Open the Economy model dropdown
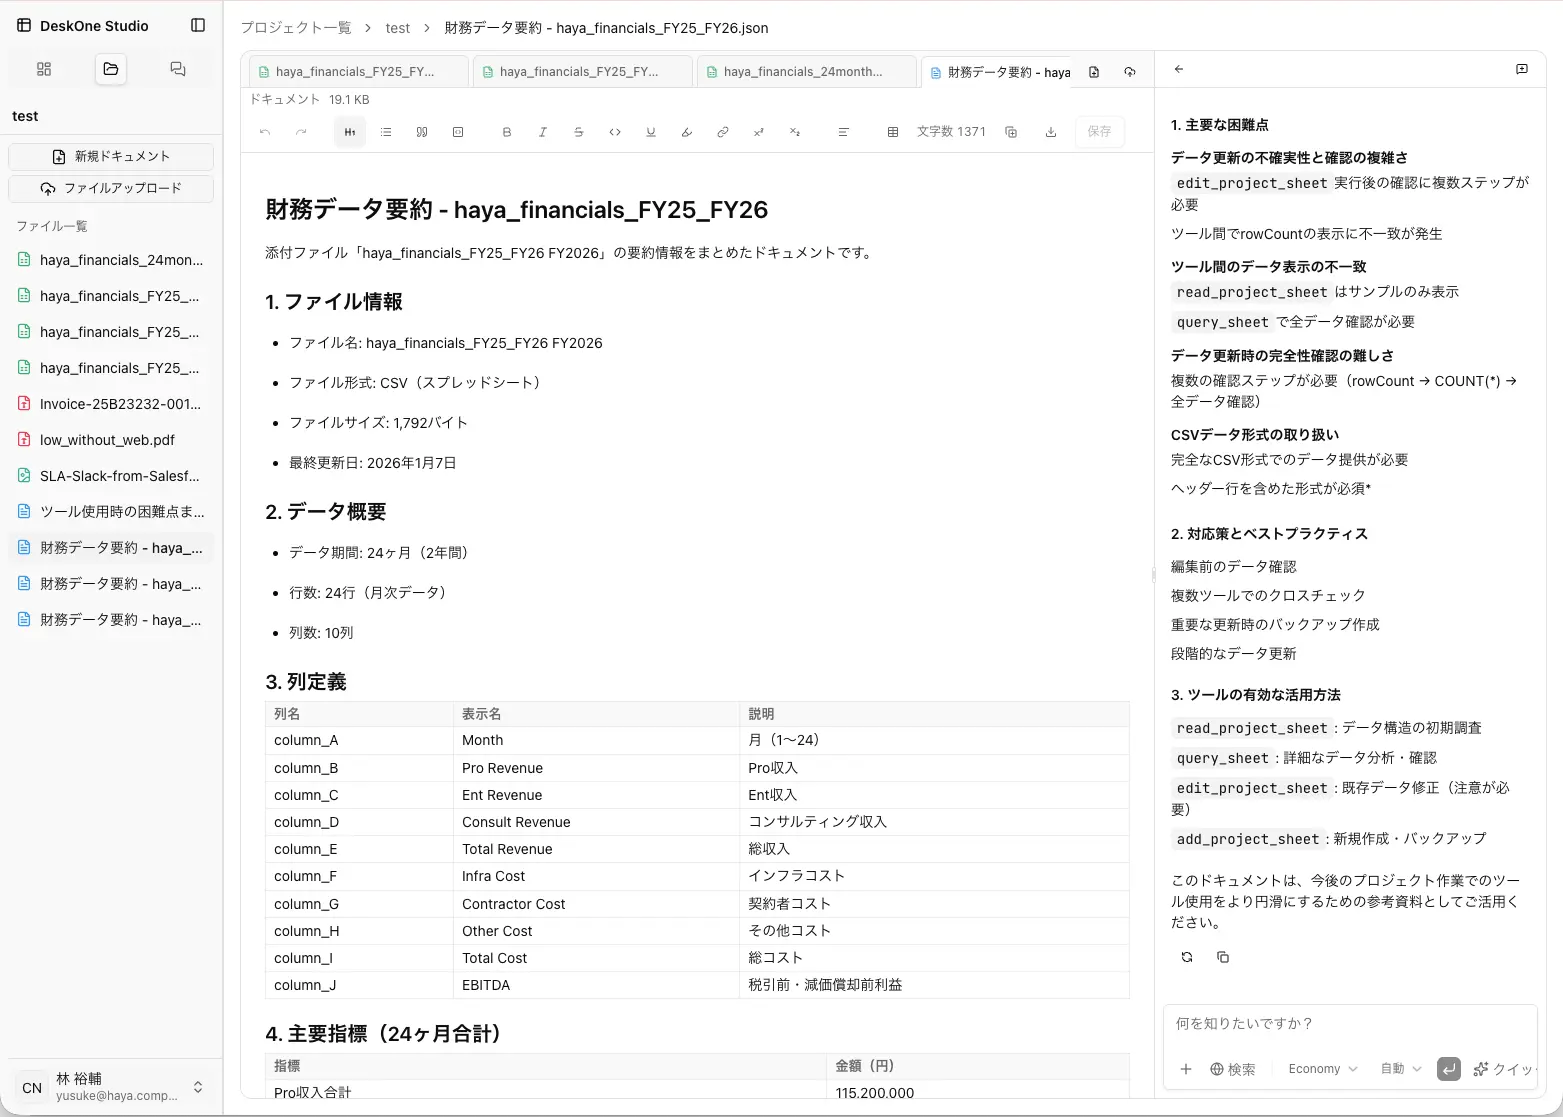 [x=1320, y=1069]
